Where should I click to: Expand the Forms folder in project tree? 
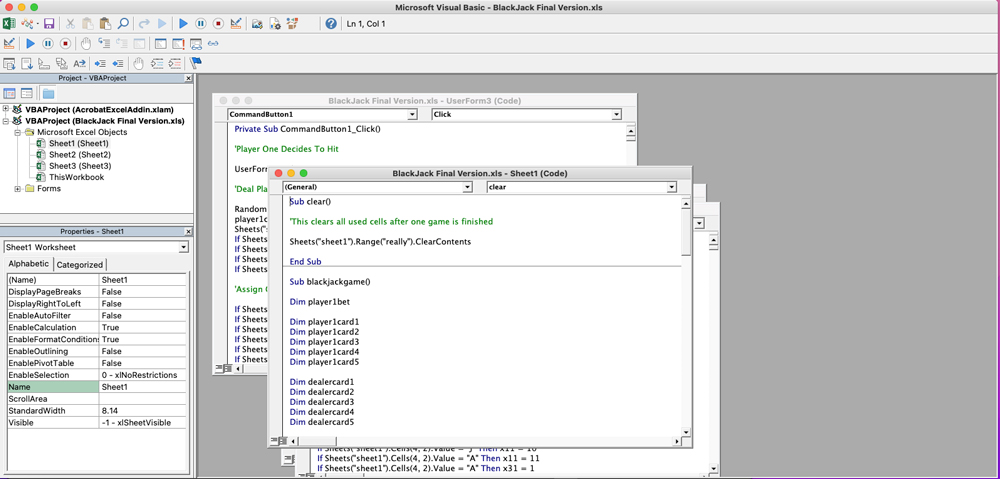18,189
